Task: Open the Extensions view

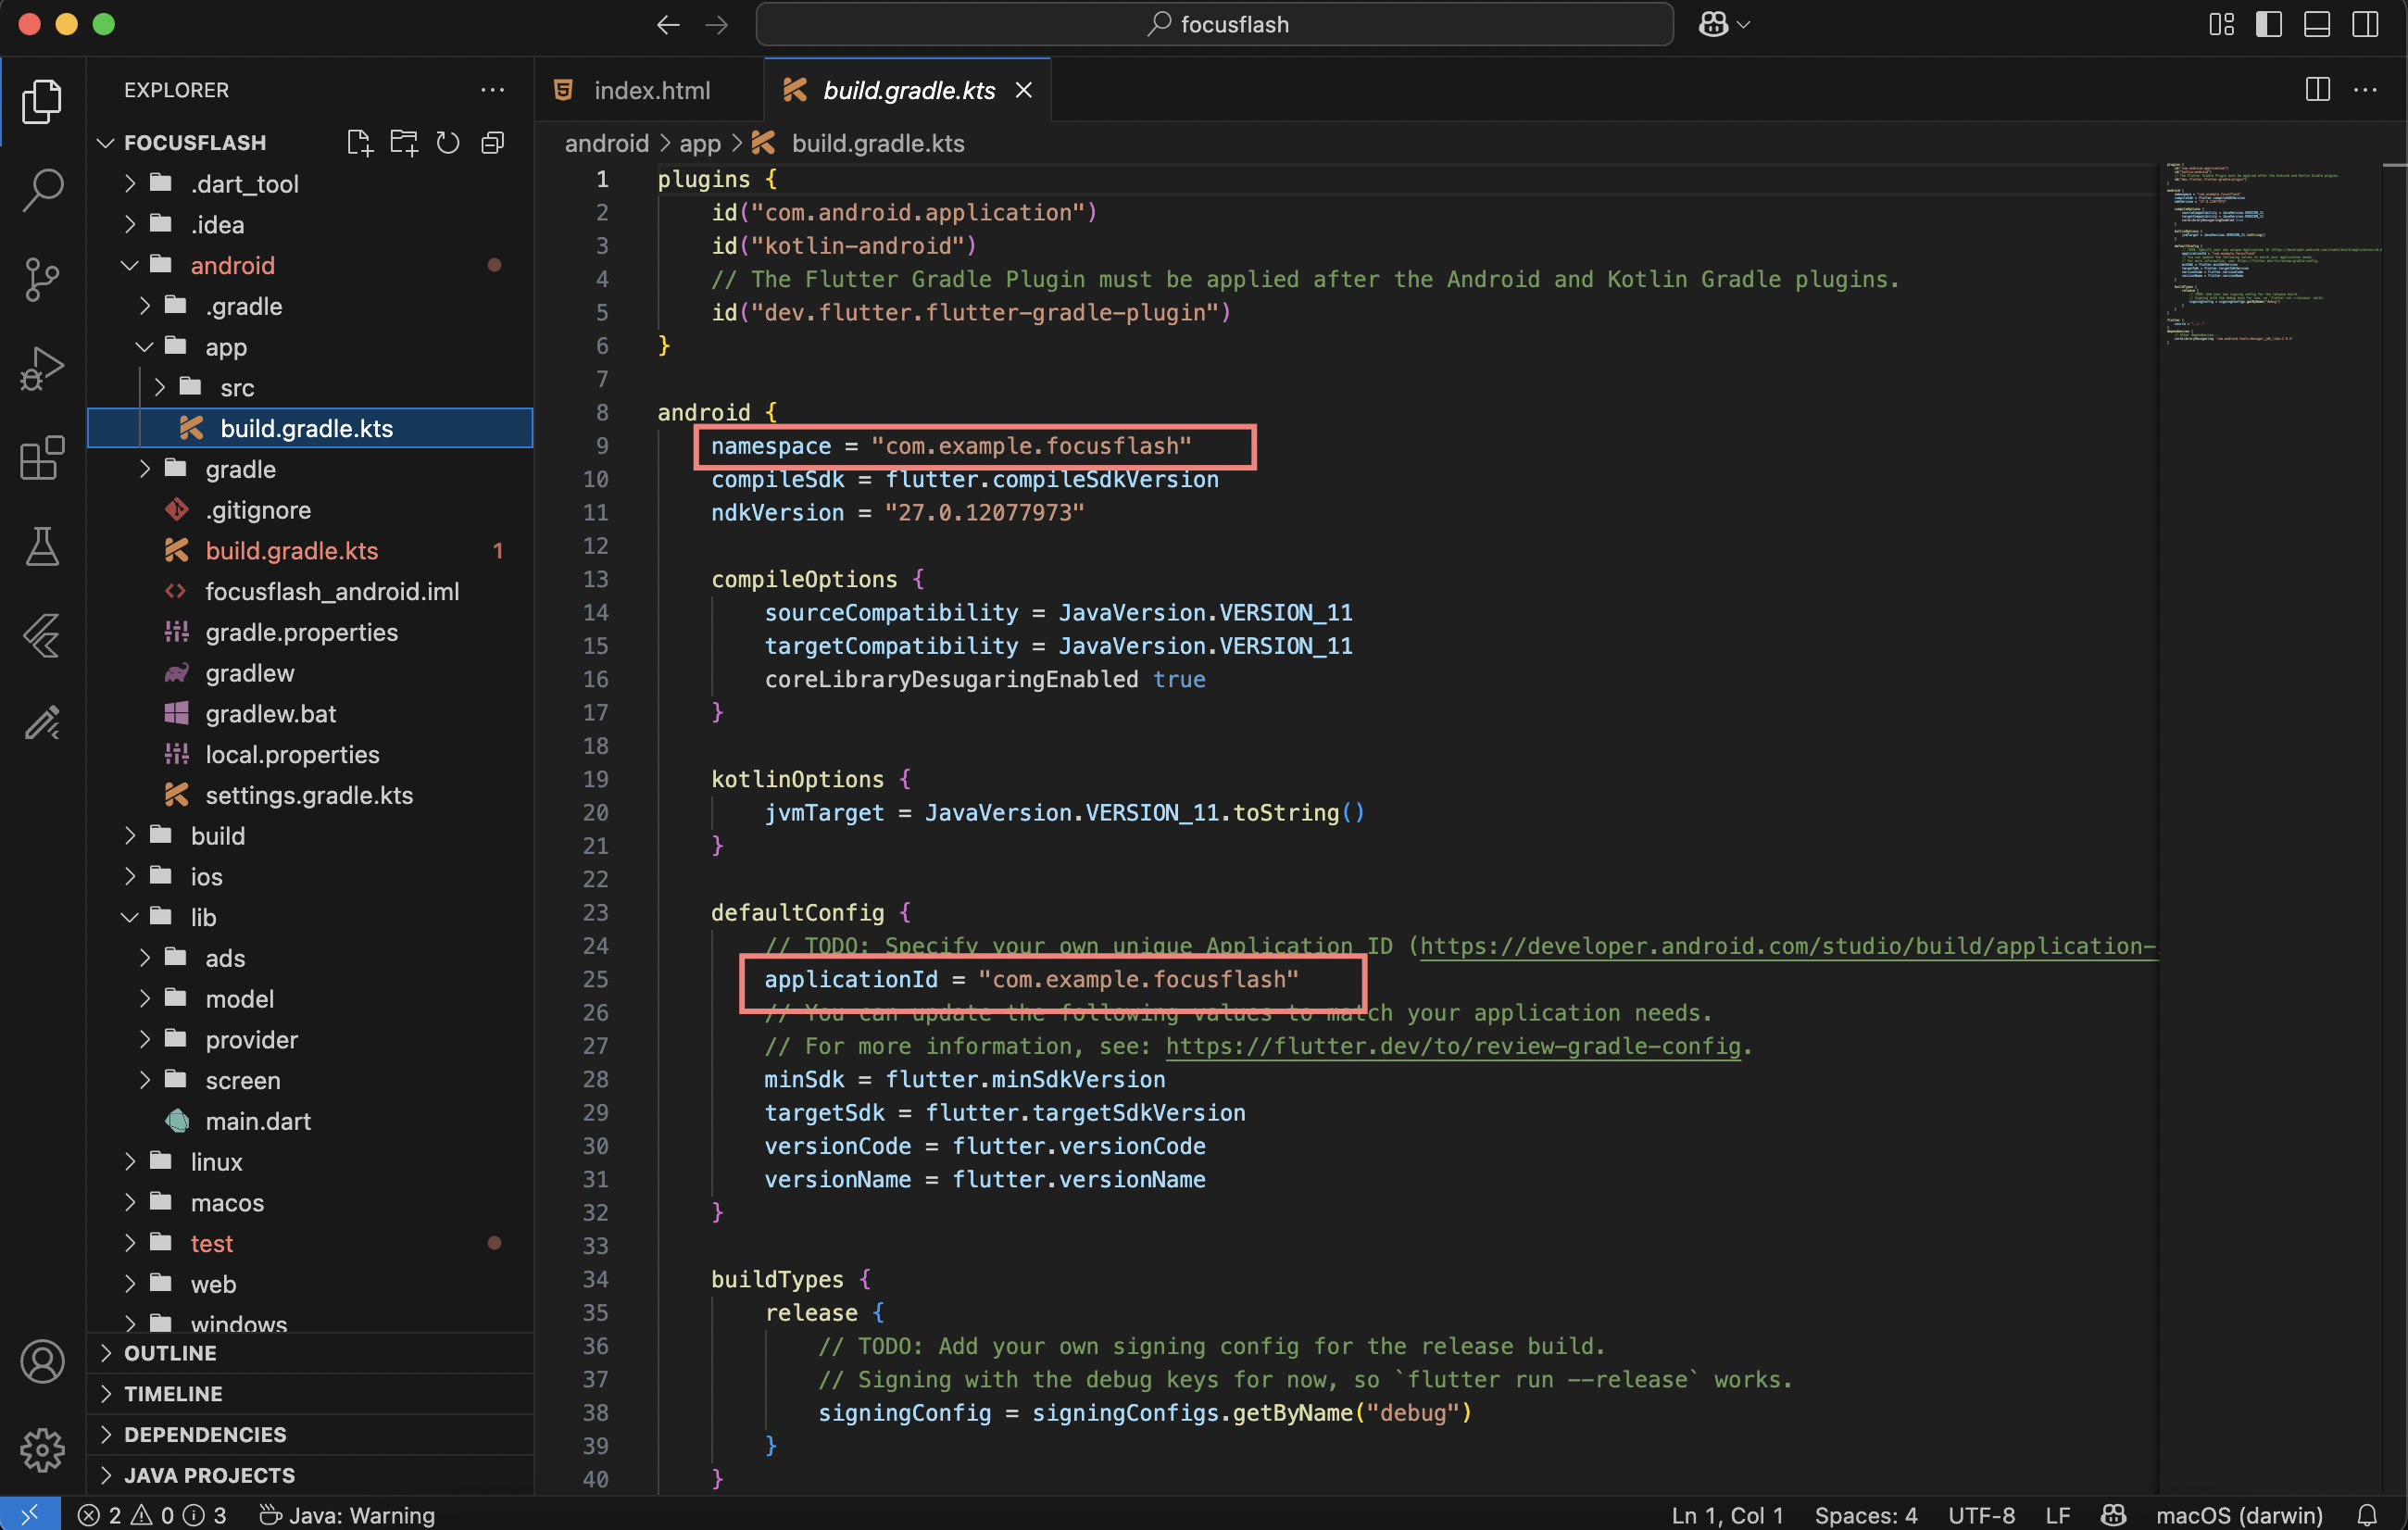Action: pos(42,458)
